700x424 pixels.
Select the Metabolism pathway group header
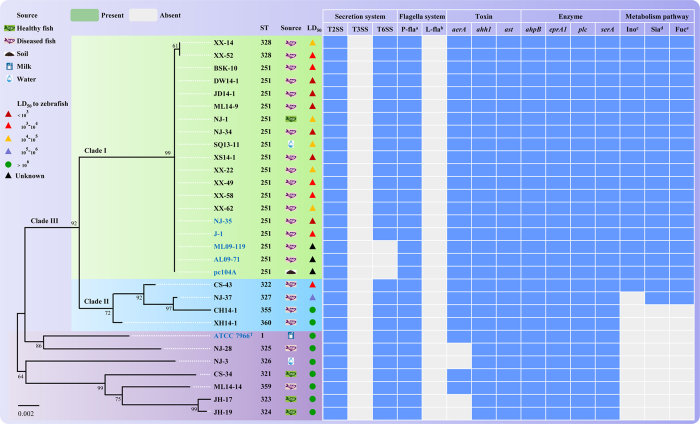(x=657, y=16)
